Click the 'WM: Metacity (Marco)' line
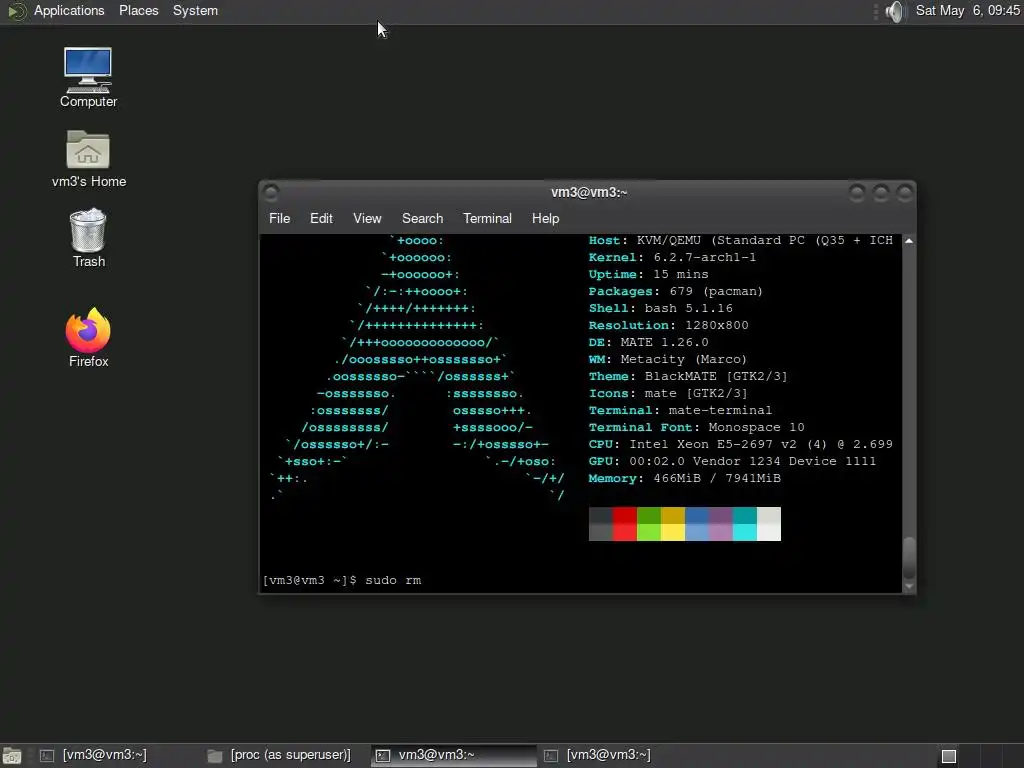The width and height of the screenshot is (1024, 768). [667, 359]
